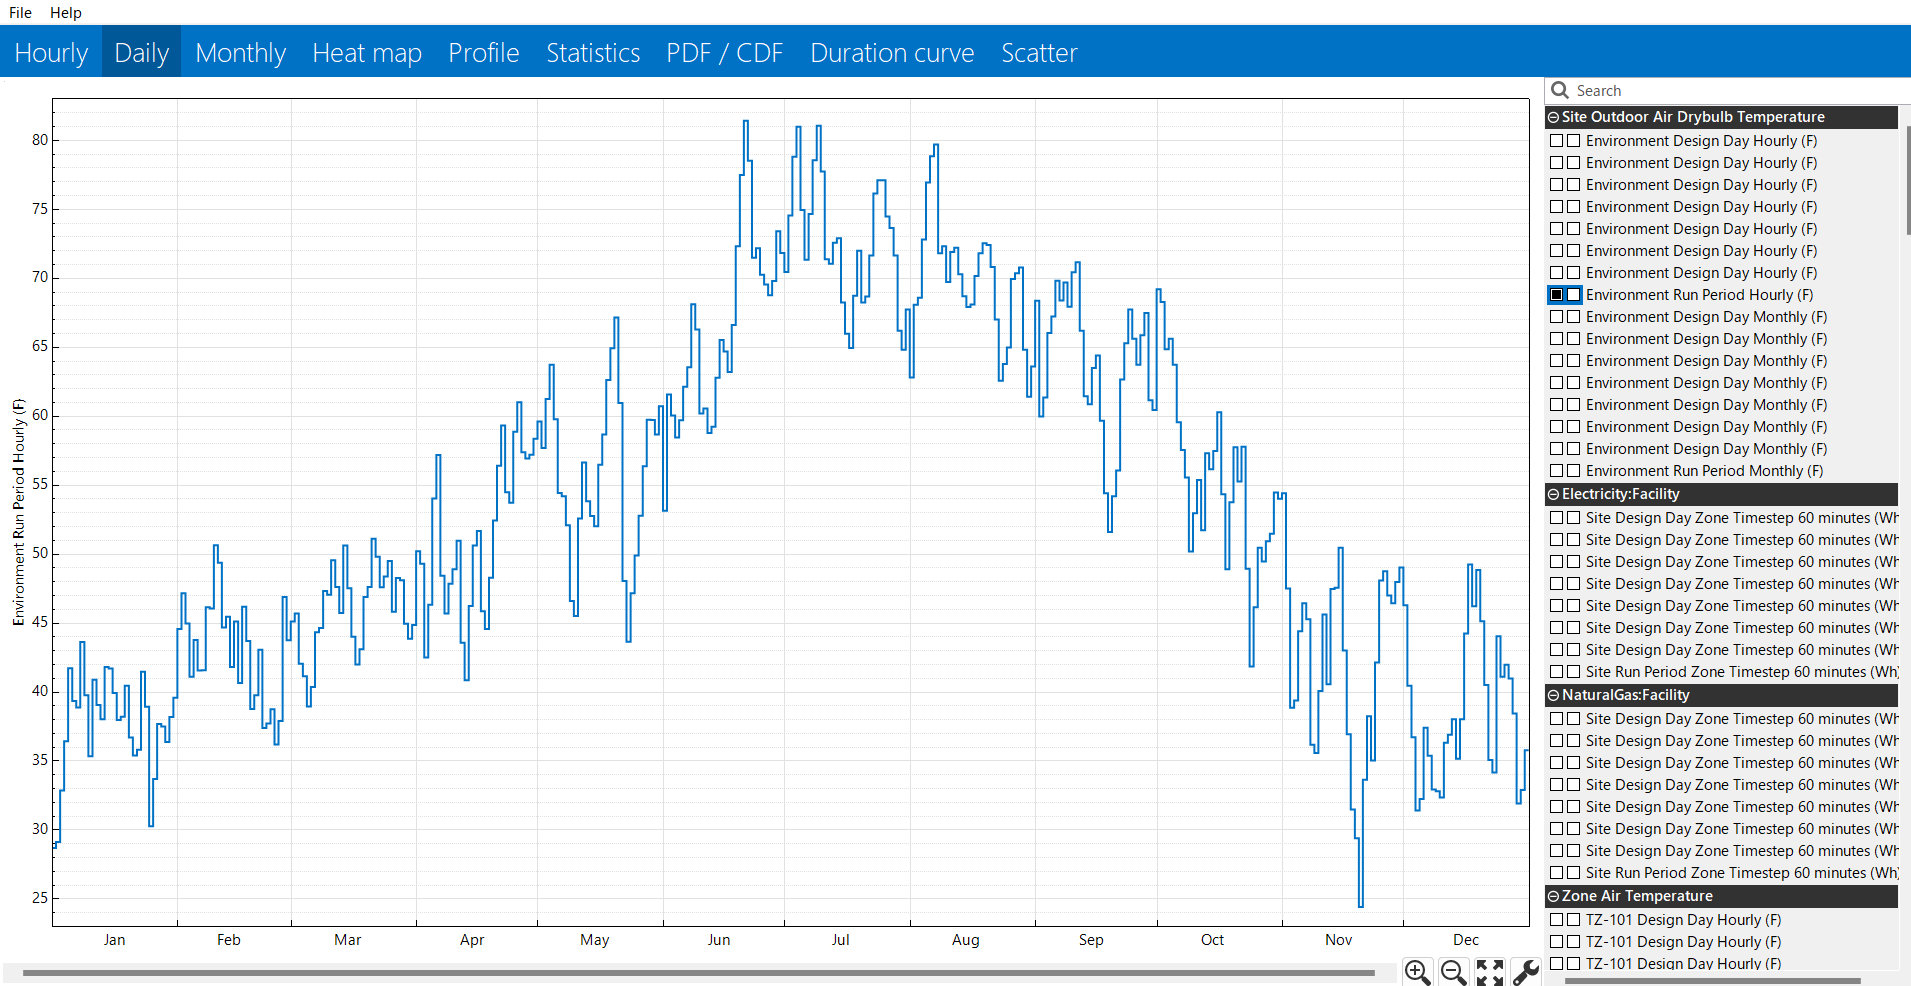The width and height of the screenshot is (1911, 986).
Task: Check second box of Environment Run Period Monthly
Action: click(1574, 471)
